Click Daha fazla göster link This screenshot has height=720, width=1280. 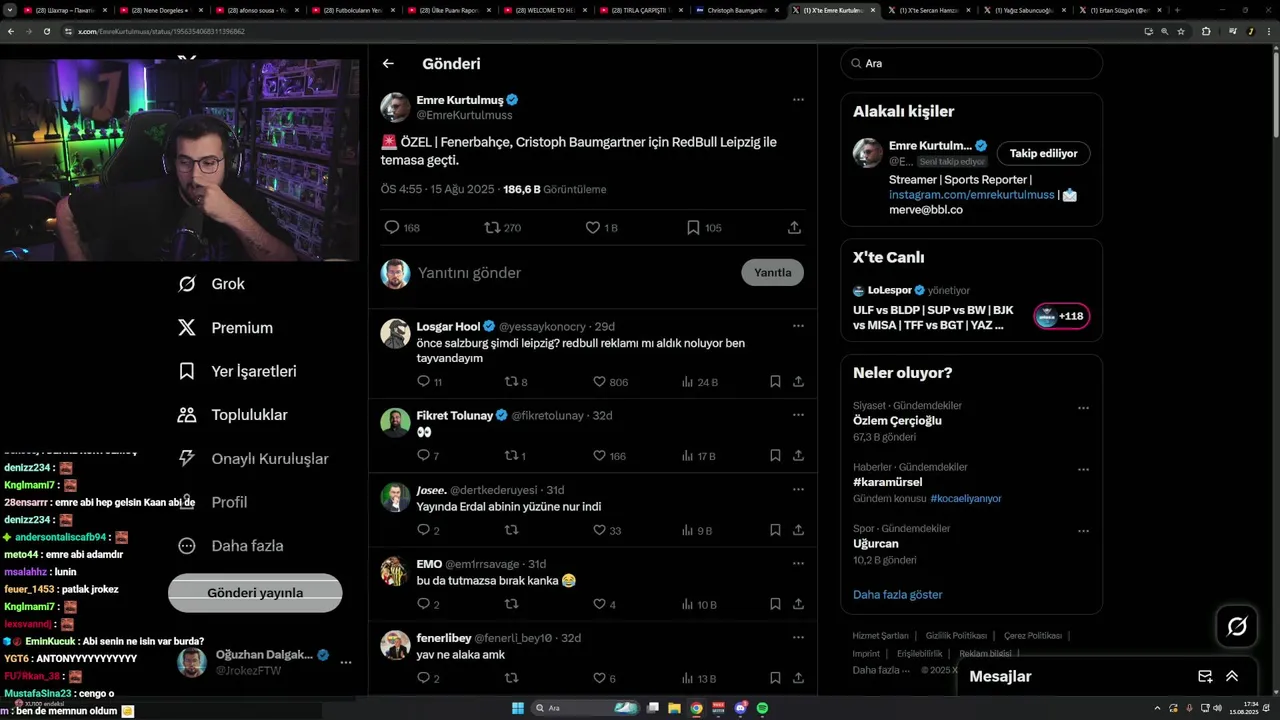point(898,594)
